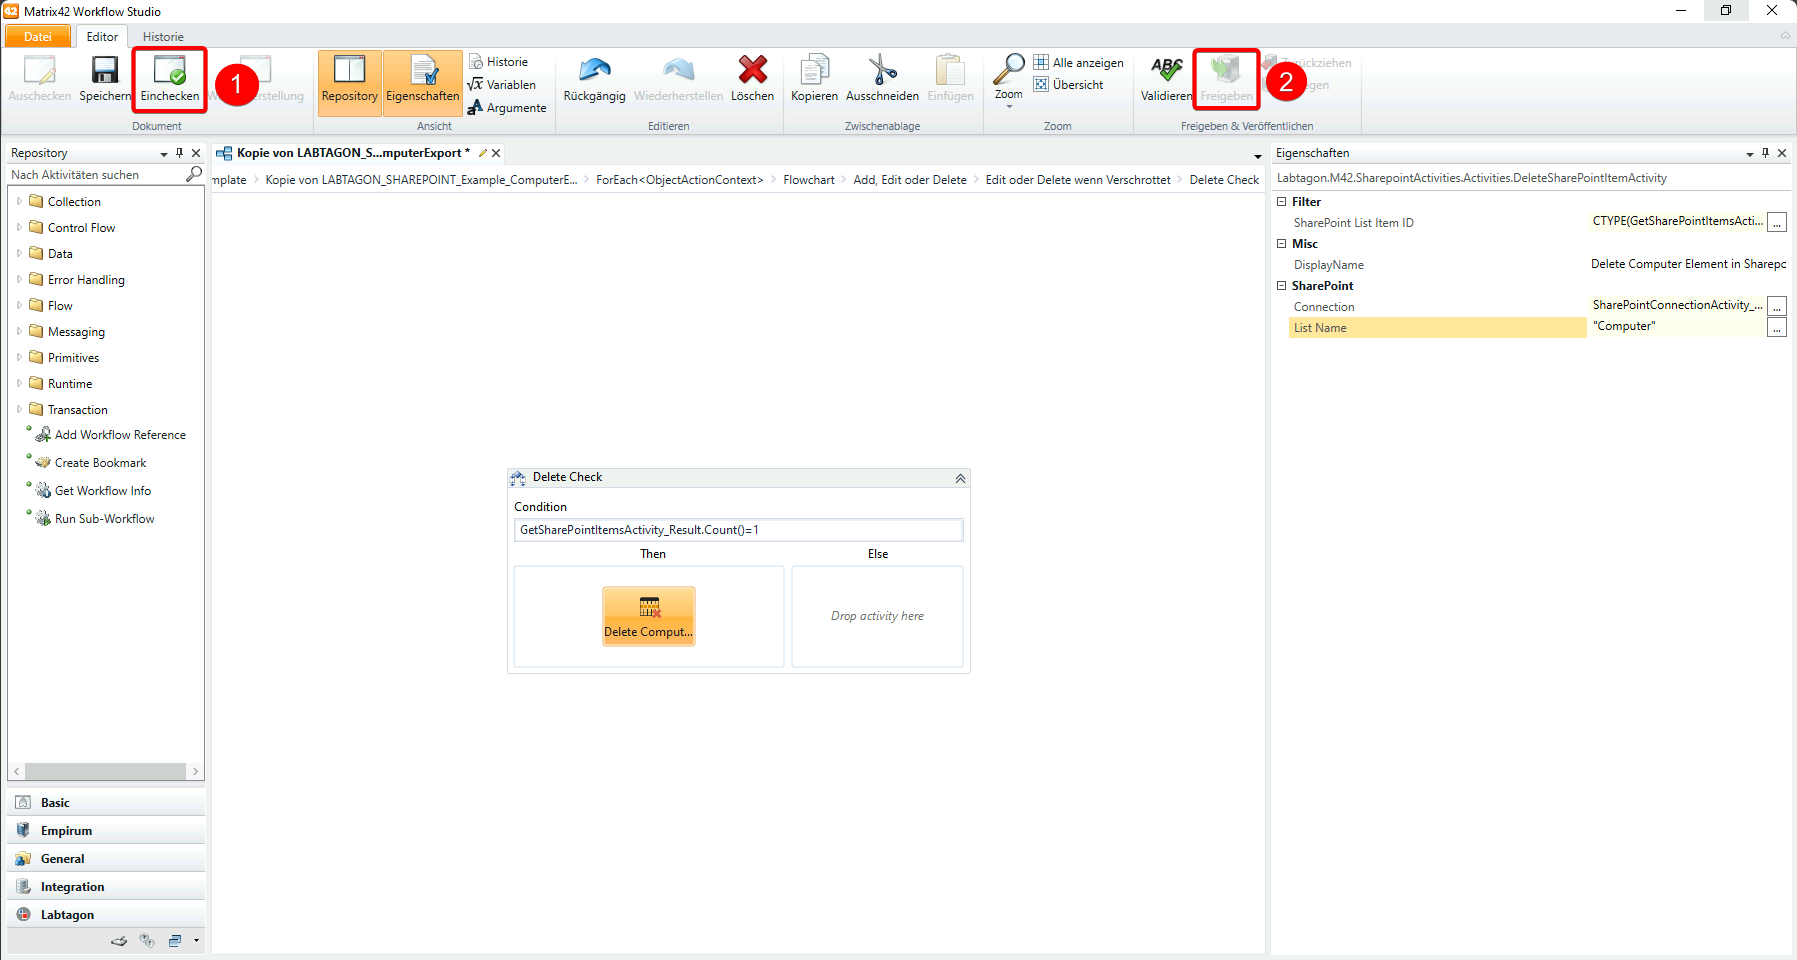Click the Flowchart breadcrumb link
Image resolution: width=1797 pixels, height=960 pixels.
808,180
